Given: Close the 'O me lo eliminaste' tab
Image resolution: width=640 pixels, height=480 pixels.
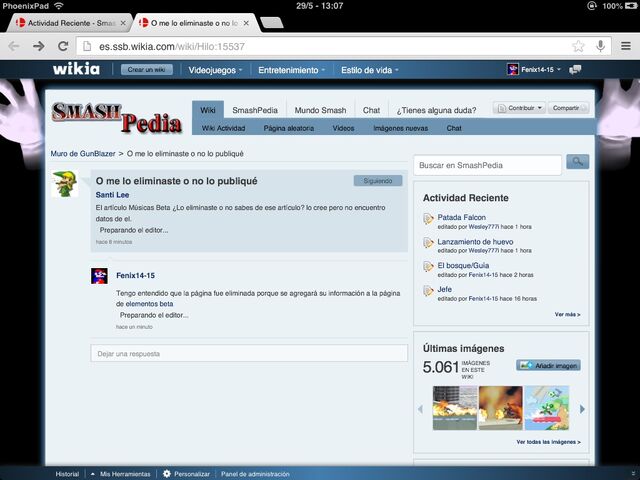Looking at the screenshot, I should pos(246,23).
